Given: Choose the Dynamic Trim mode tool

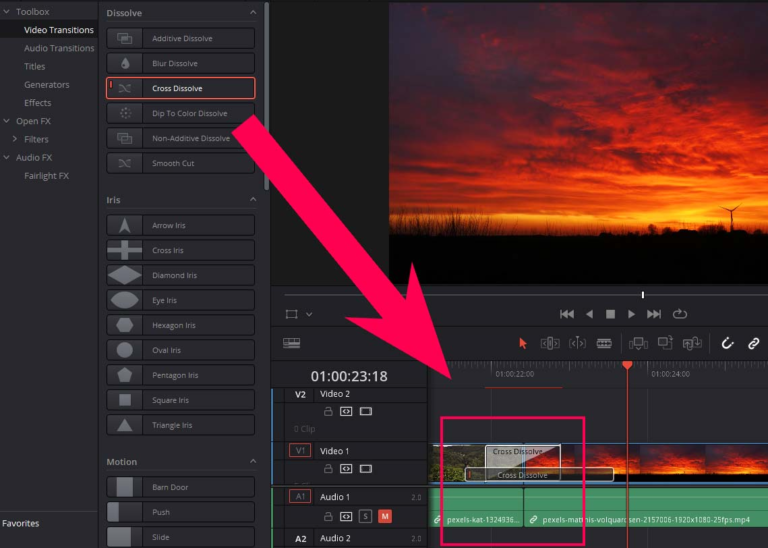Looking at the screenshot, I should click(577, 343).
